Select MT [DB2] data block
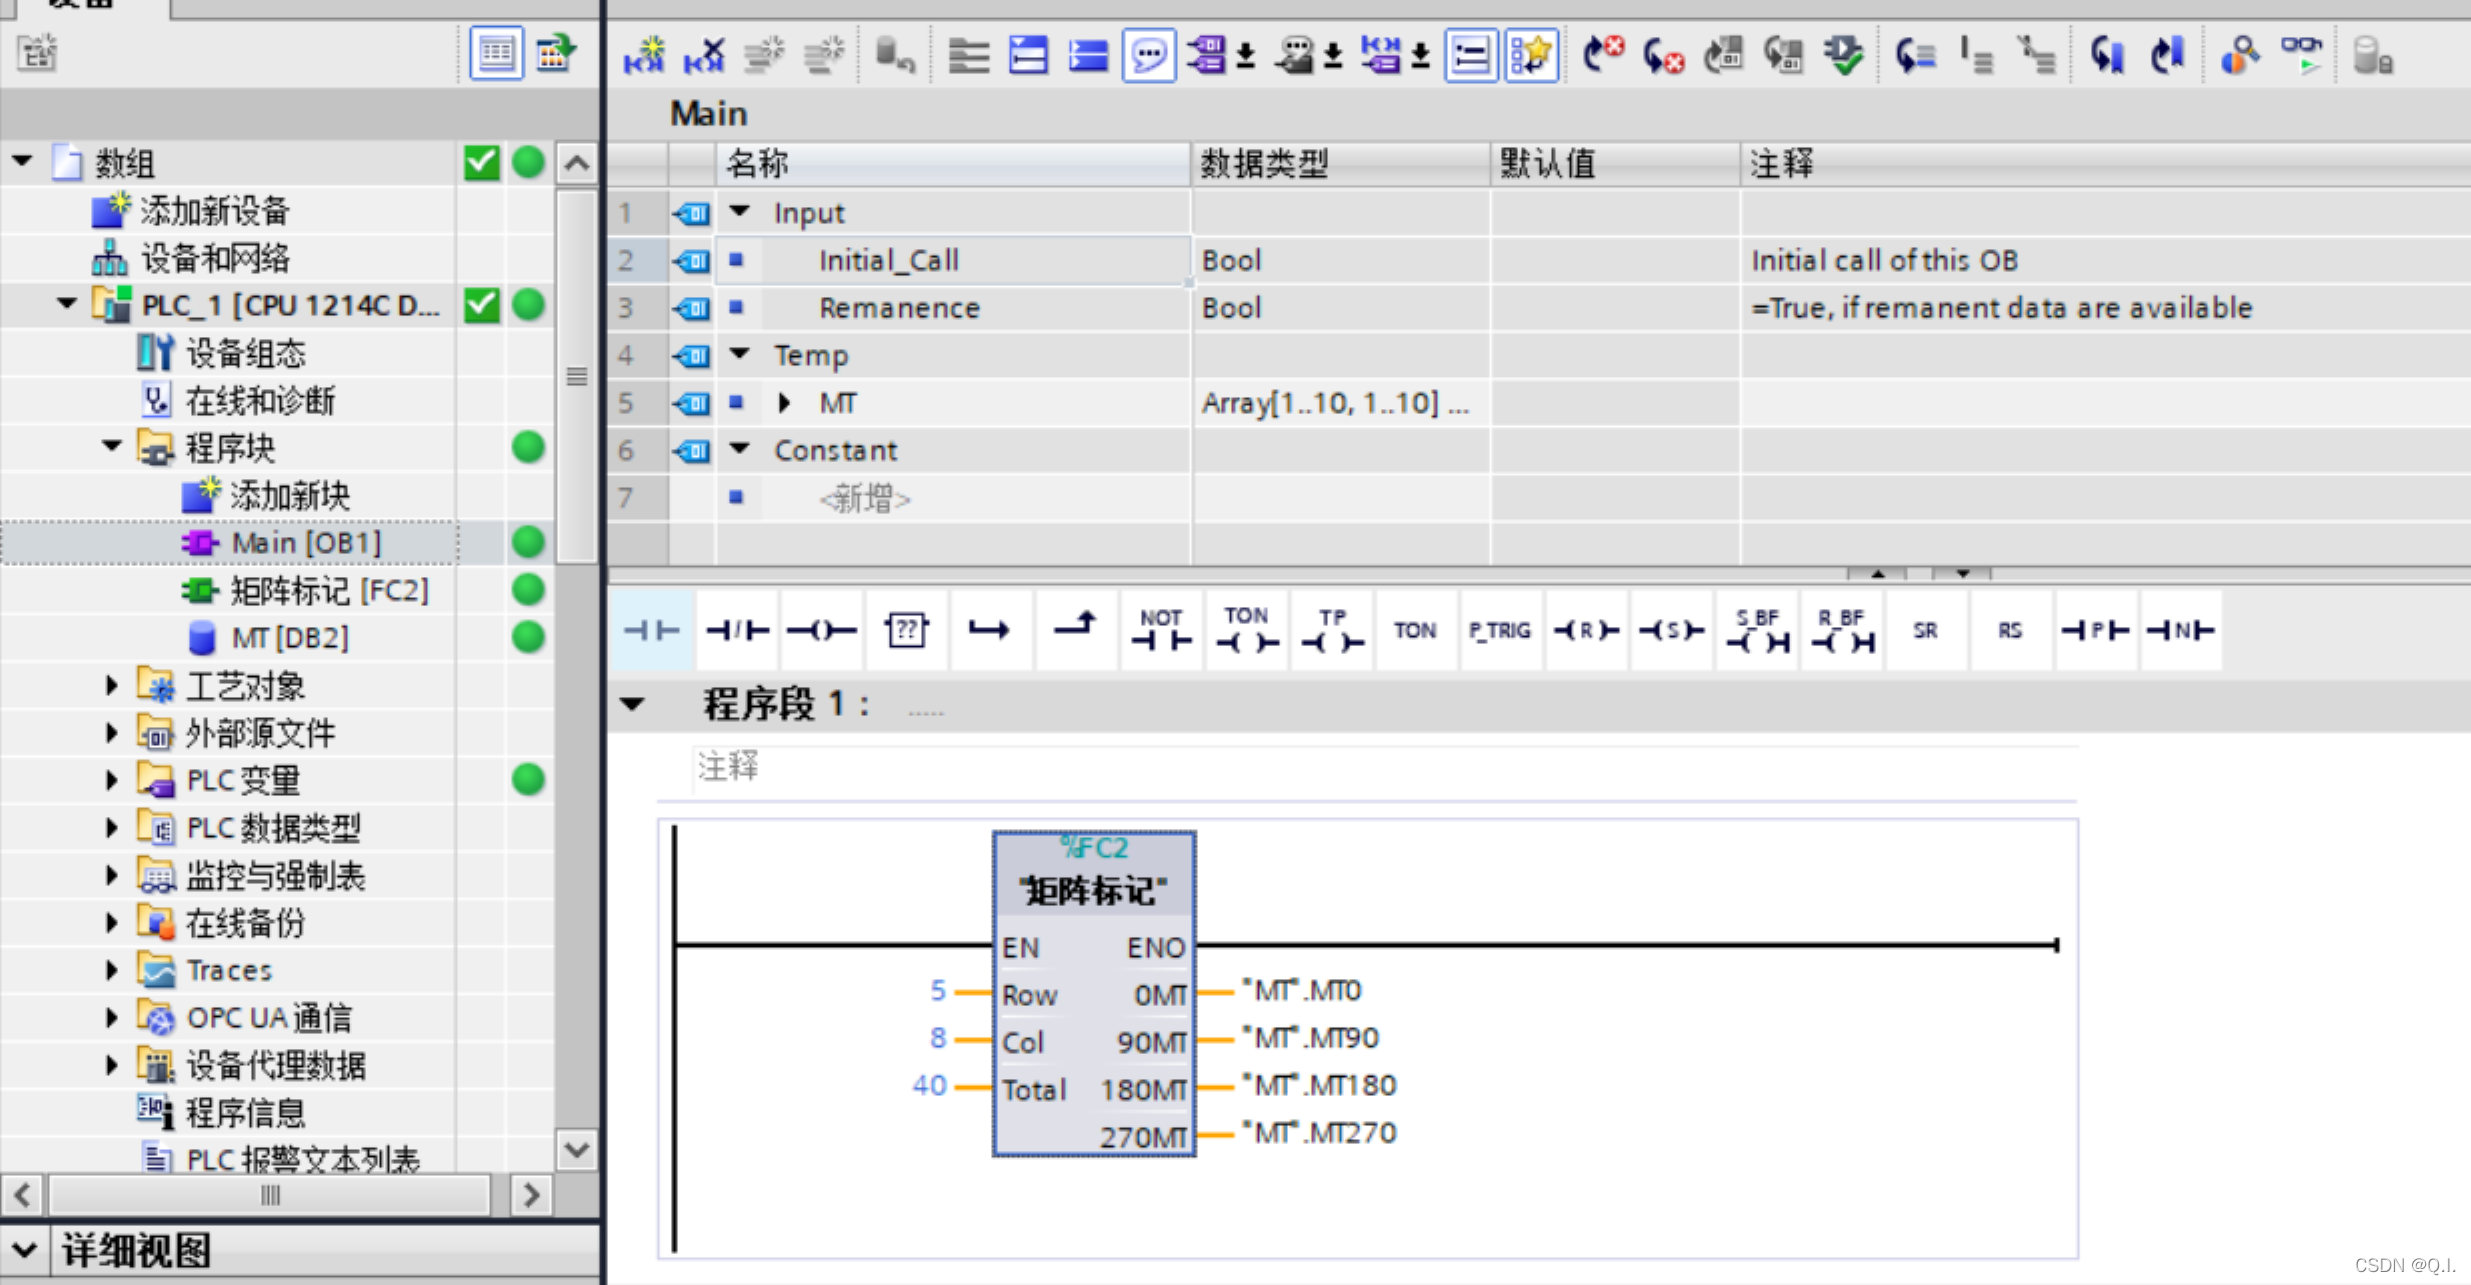This screenshot has width=2471, height=1285. [288, 638]
